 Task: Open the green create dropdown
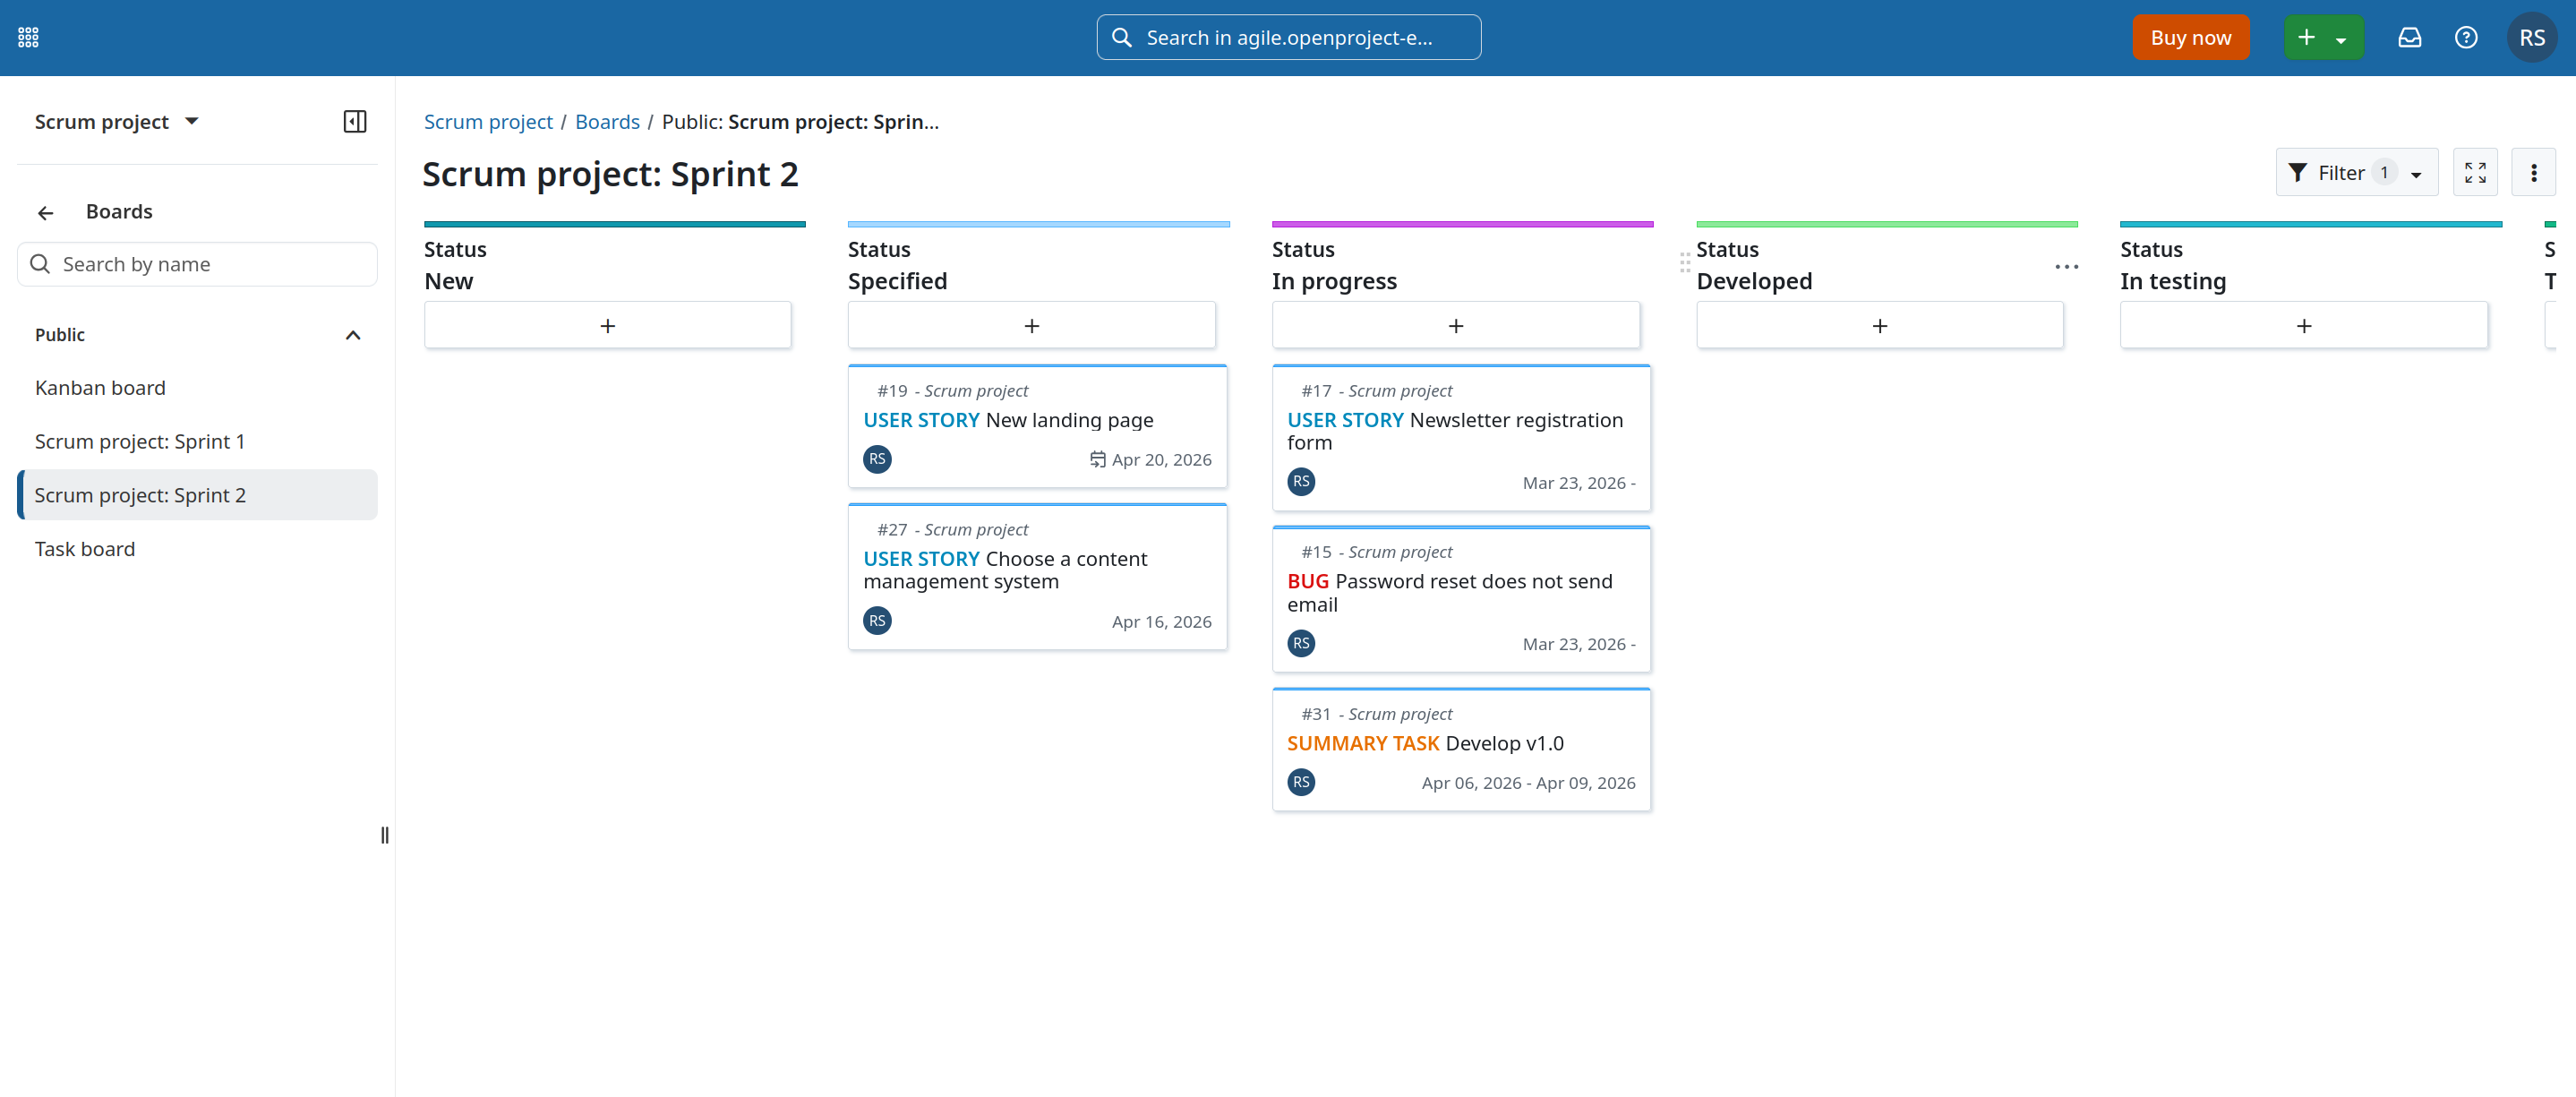click(2323, 37)
